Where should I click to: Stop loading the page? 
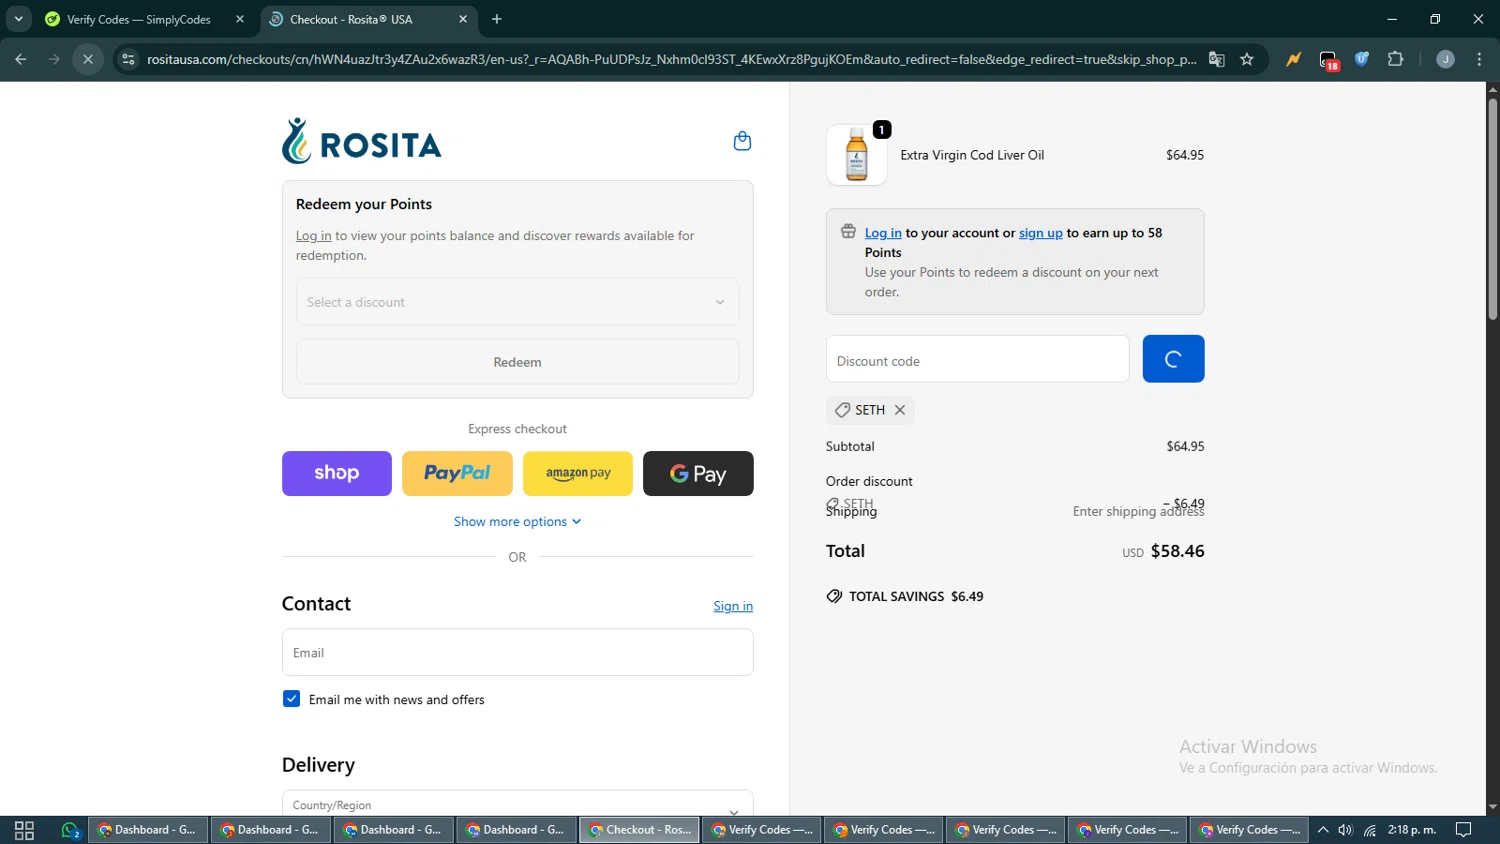(x=88, y=59)
